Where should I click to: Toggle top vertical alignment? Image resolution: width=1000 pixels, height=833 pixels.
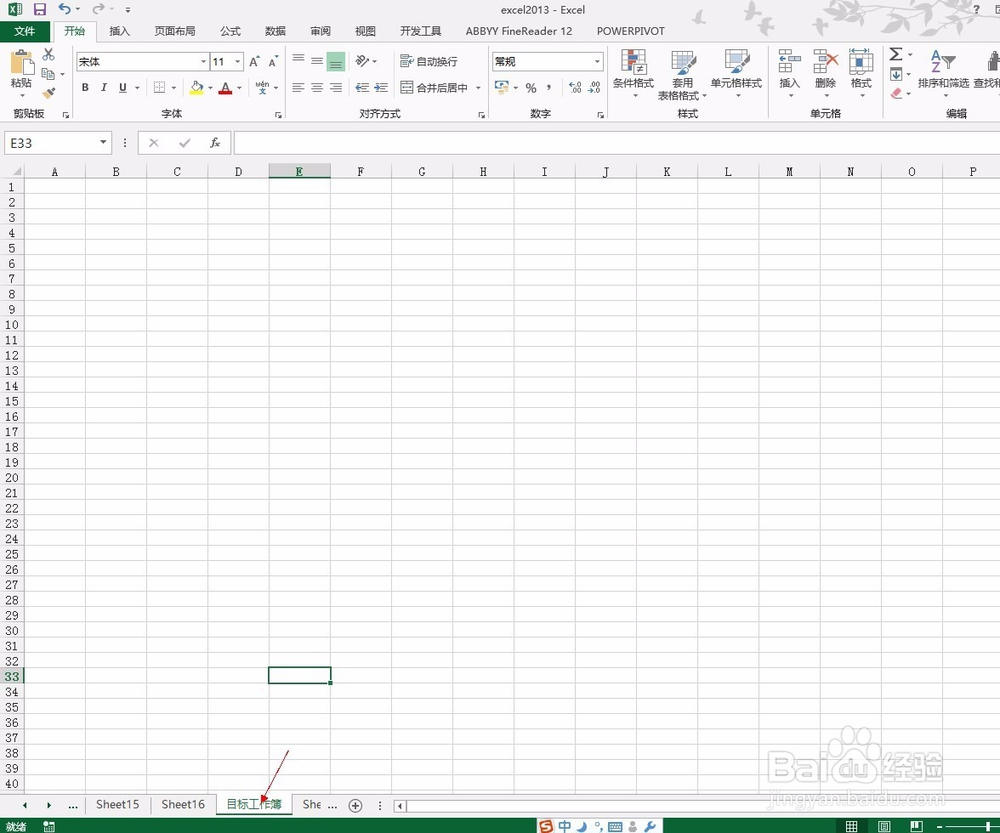pos(298,61)
